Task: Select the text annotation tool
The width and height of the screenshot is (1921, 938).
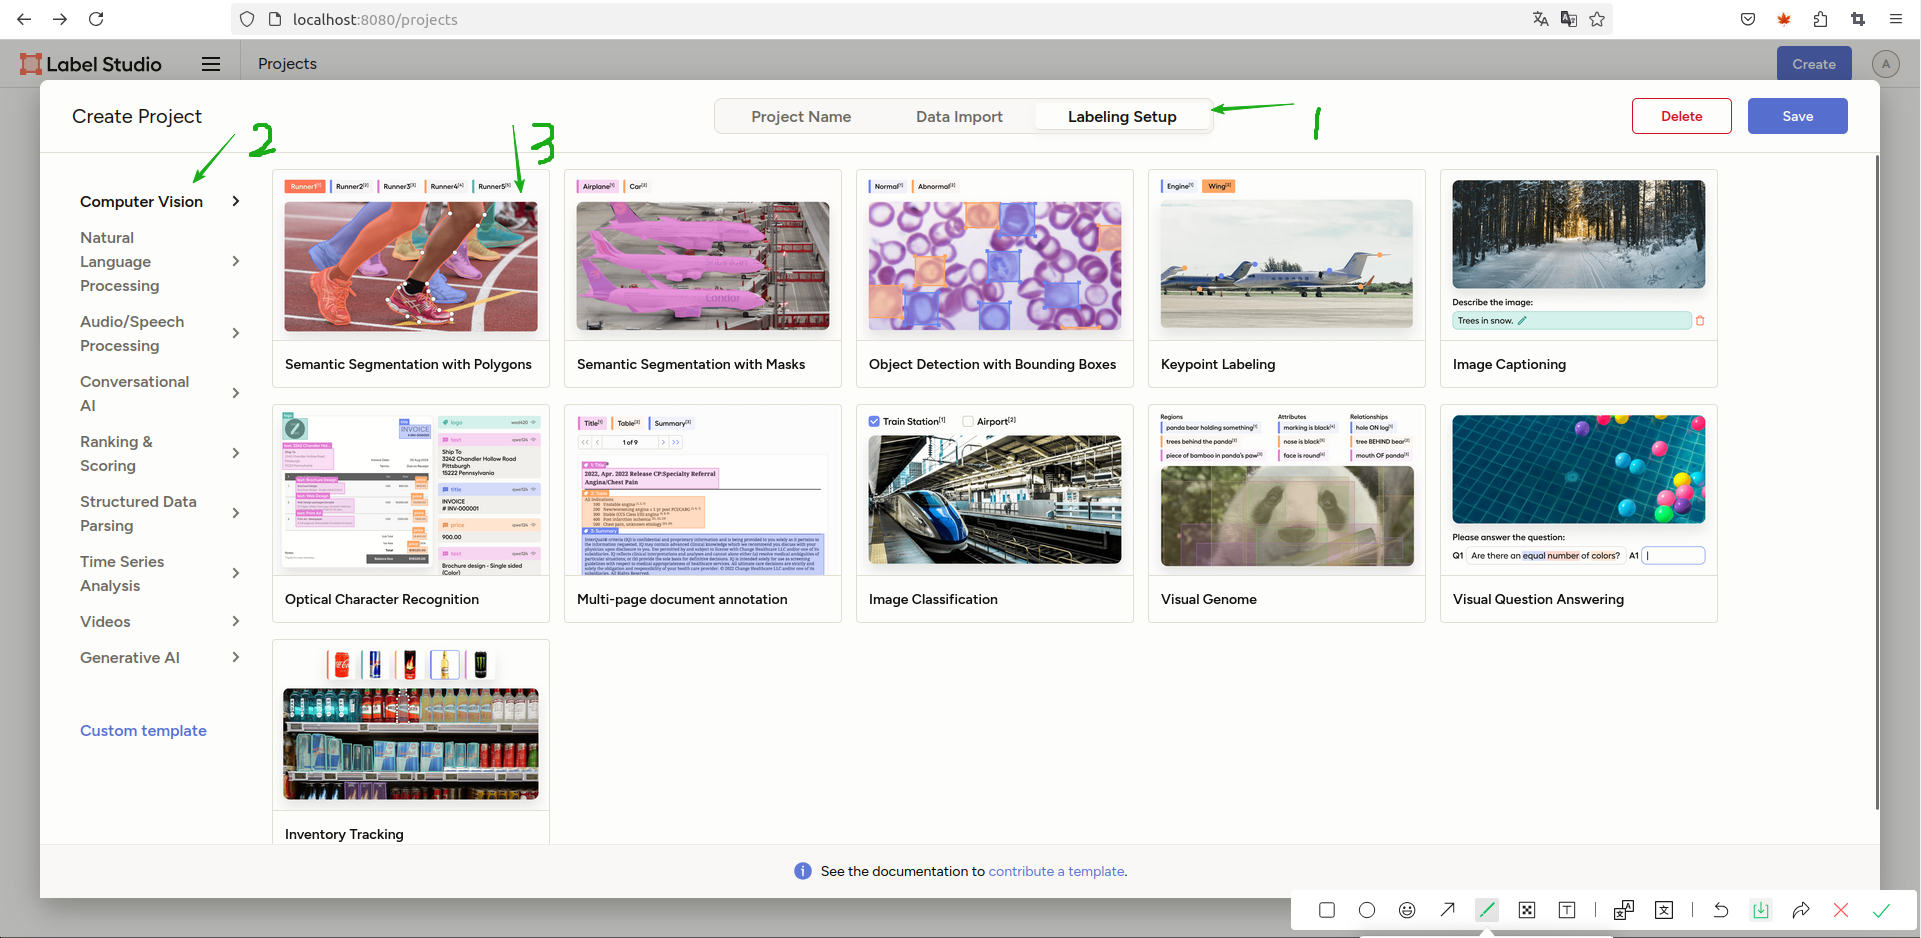Action: coord(1567,910)
